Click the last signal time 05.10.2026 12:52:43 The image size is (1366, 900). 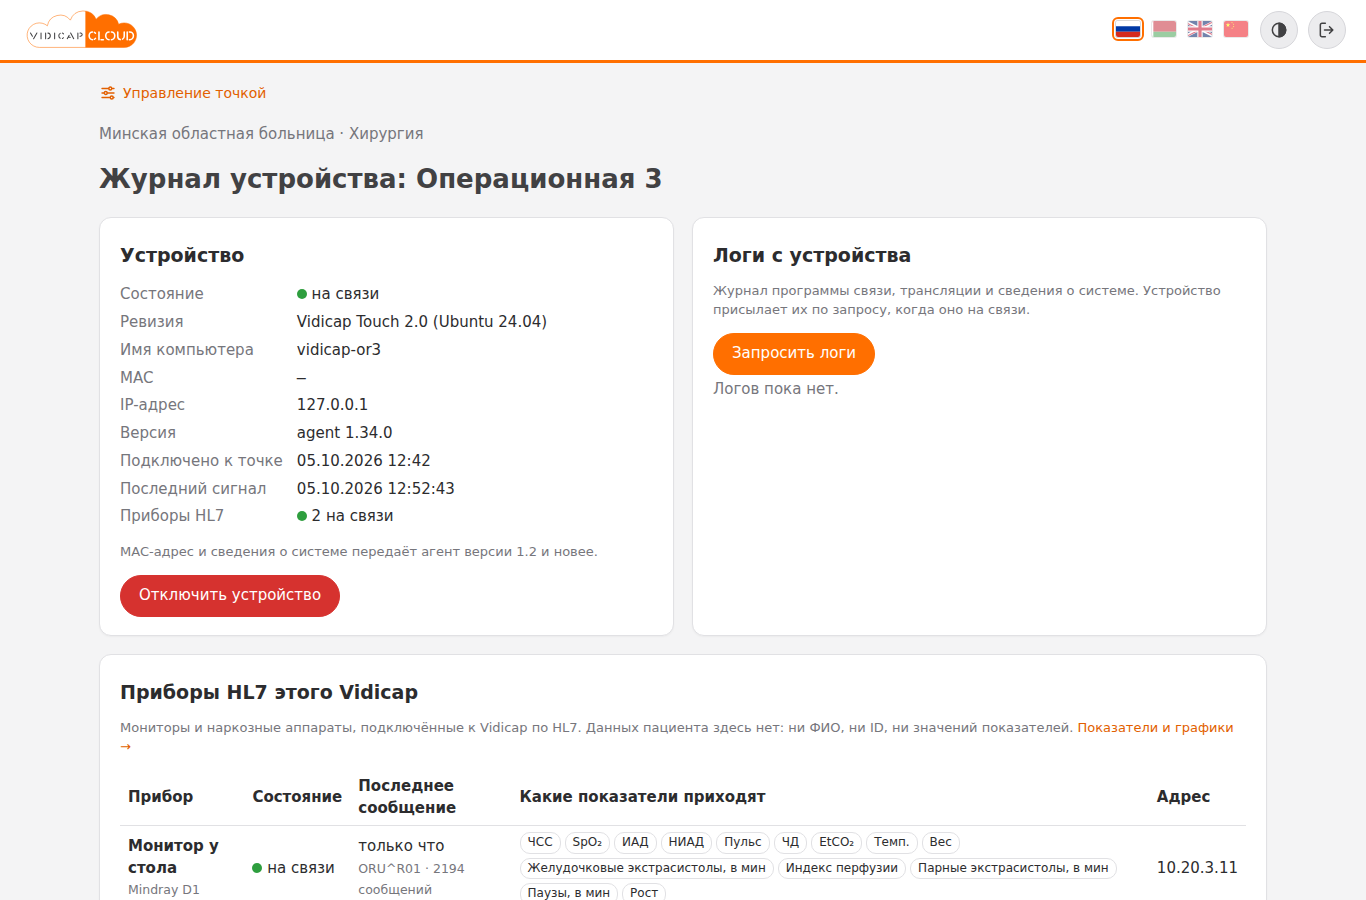376,489
